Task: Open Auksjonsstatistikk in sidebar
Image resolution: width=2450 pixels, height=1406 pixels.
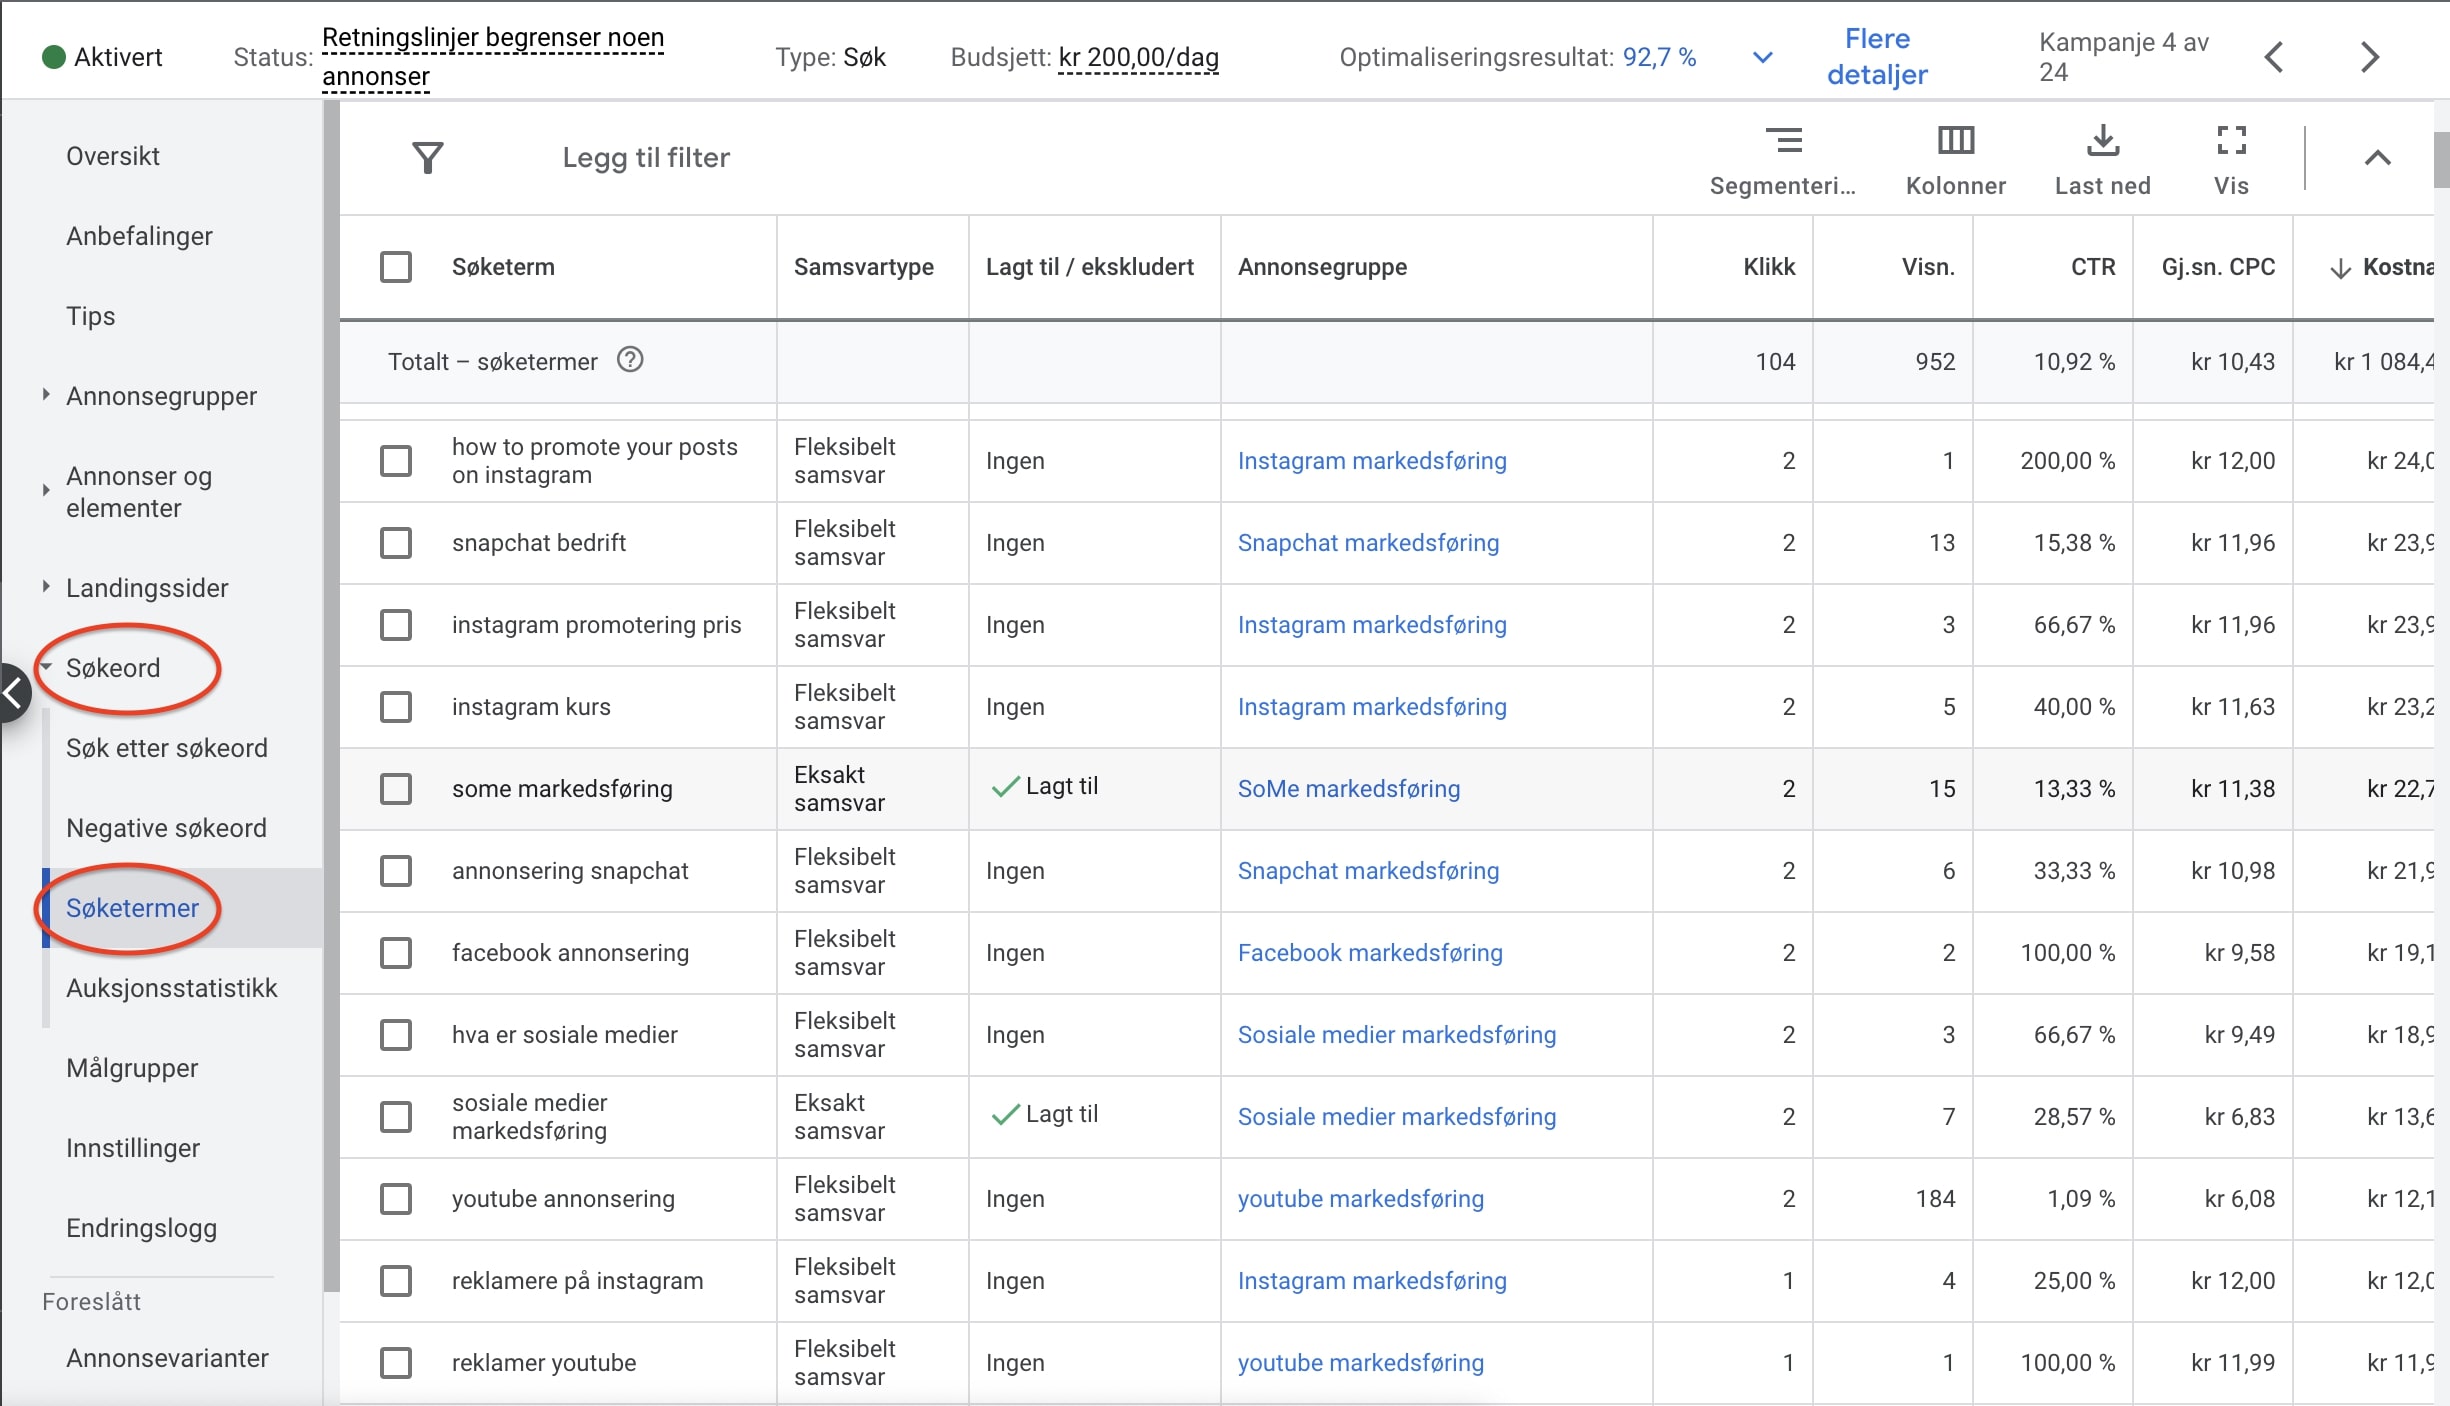Action: click(x=171, y=988)
